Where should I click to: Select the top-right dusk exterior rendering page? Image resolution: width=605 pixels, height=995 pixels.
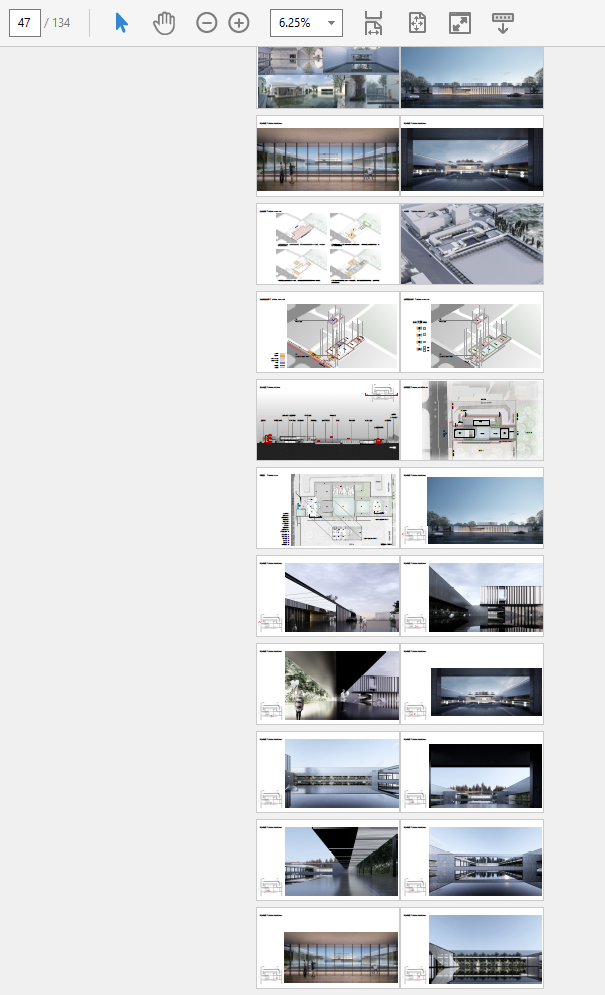[x=472, y=77]
